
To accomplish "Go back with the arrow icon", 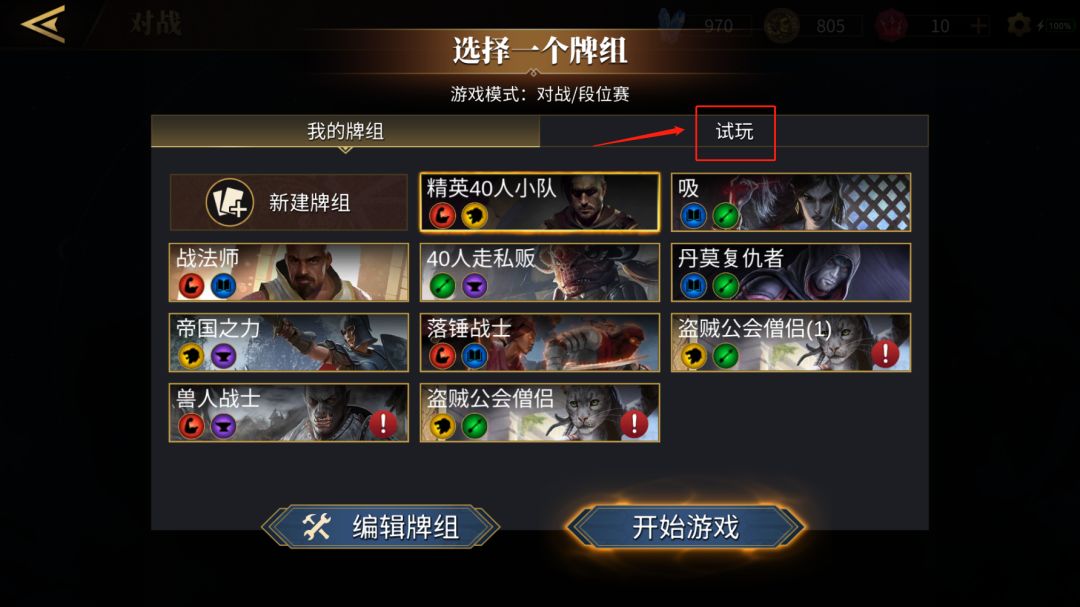I will pos(43,23).
